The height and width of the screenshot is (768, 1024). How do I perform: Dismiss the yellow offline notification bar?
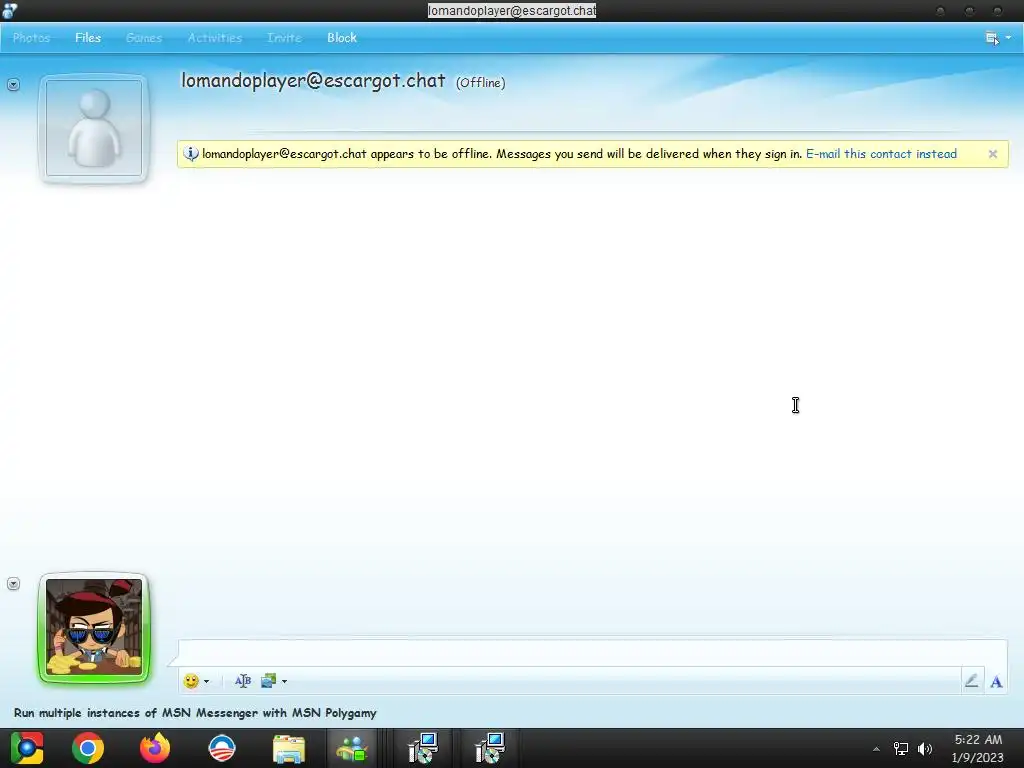(993, 154)
